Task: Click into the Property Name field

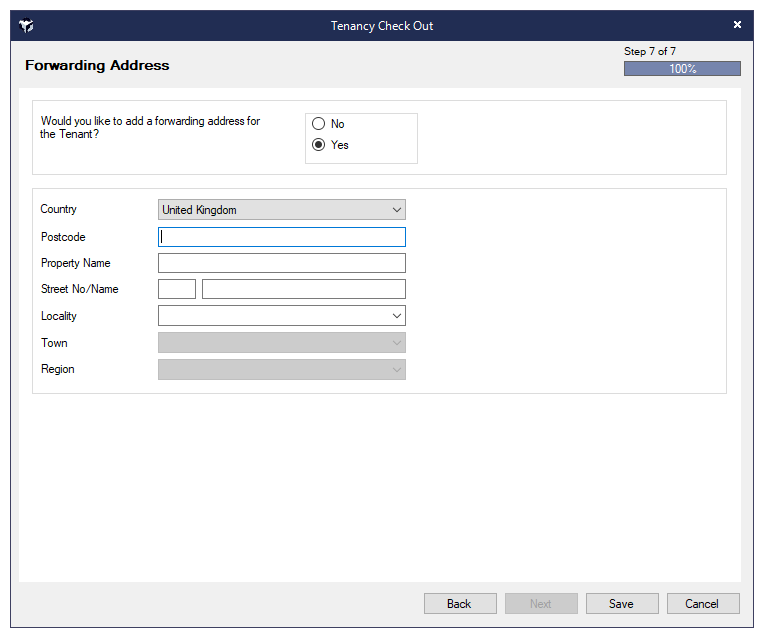Action: pyautogui.click(x=282, y=263)
